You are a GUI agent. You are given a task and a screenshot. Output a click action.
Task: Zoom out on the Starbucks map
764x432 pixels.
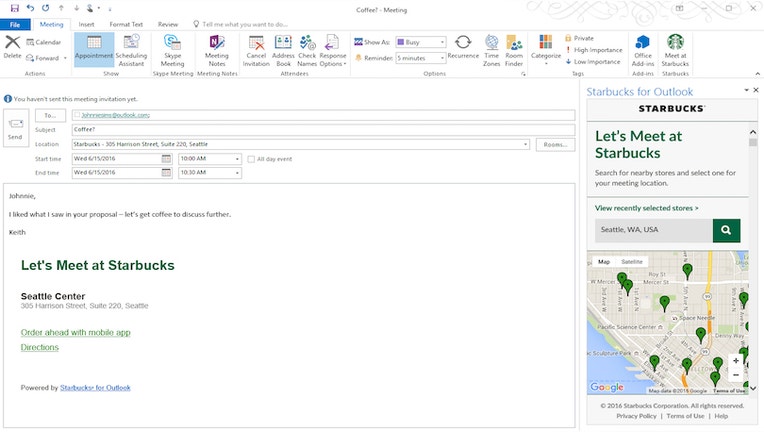pos(736,375)
